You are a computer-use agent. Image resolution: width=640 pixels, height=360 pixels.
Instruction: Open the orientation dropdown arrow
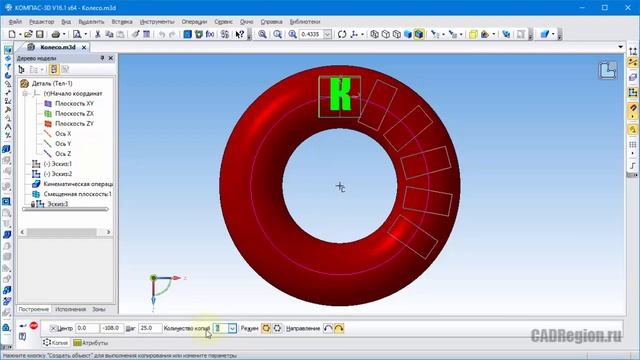click(362, 34)
